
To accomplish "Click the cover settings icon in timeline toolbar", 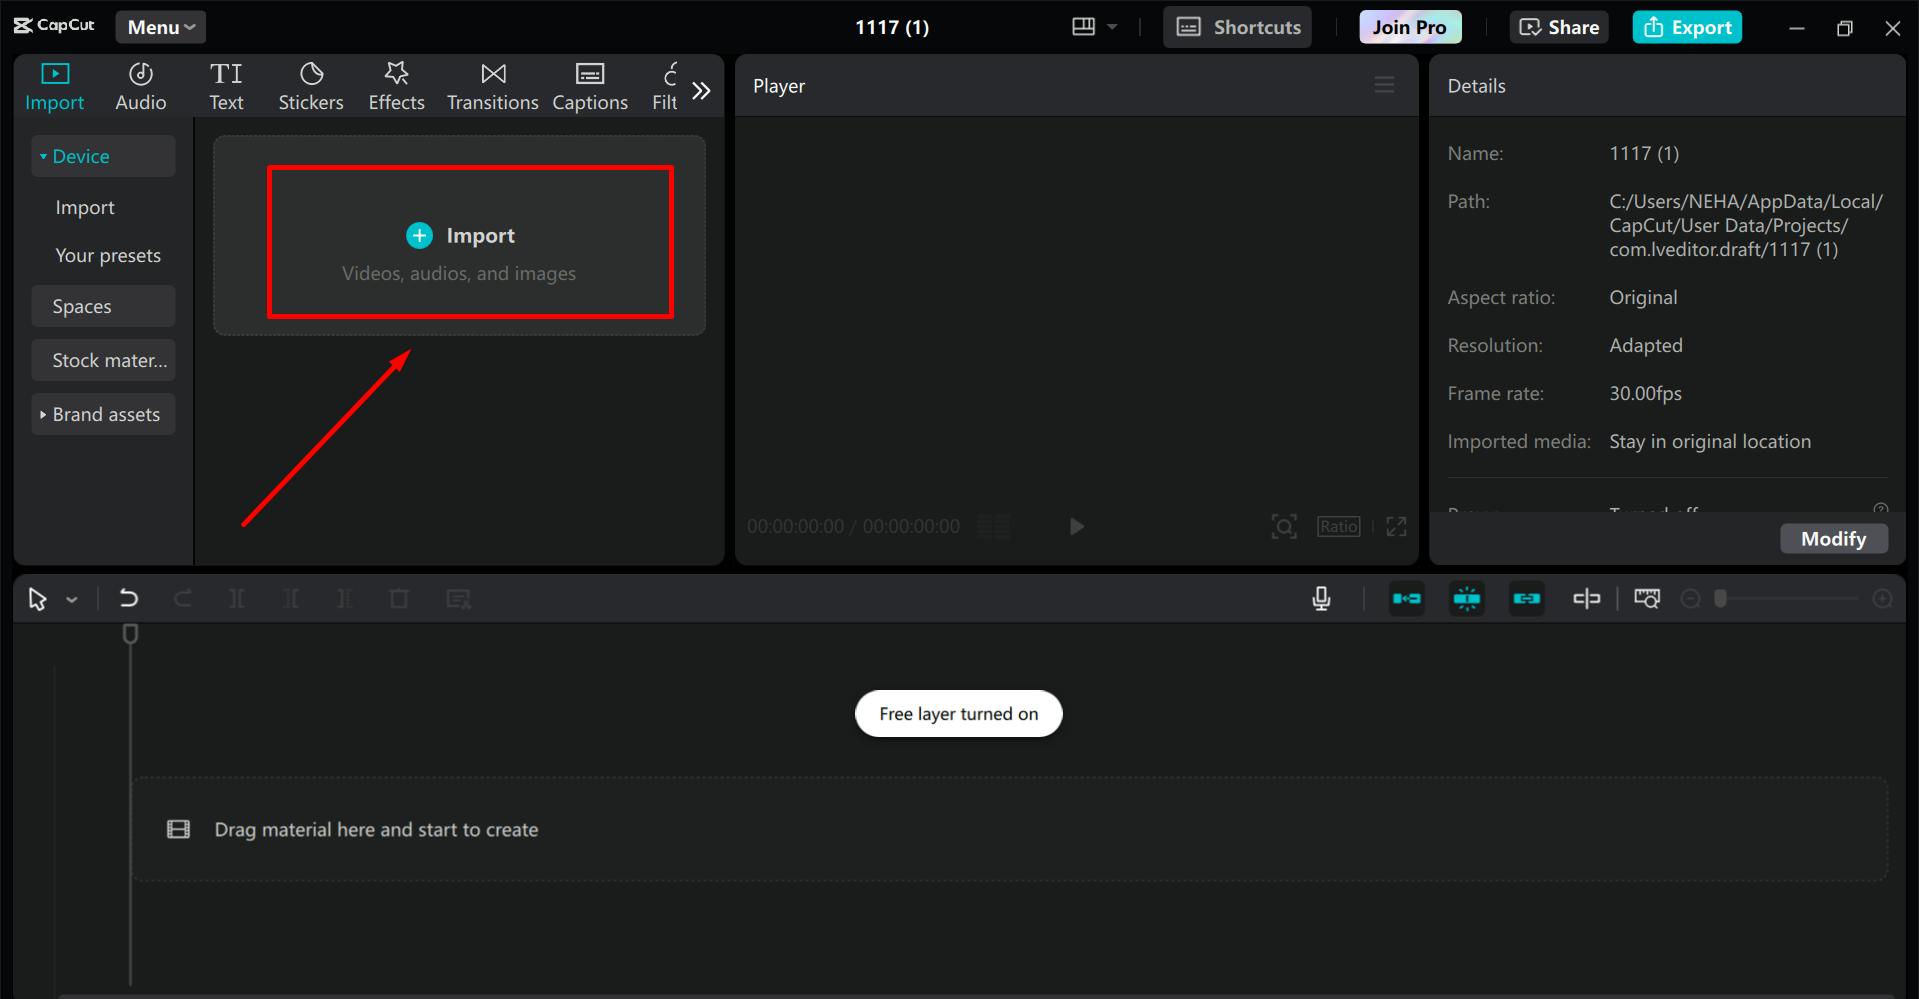I will coord(1646,598).
